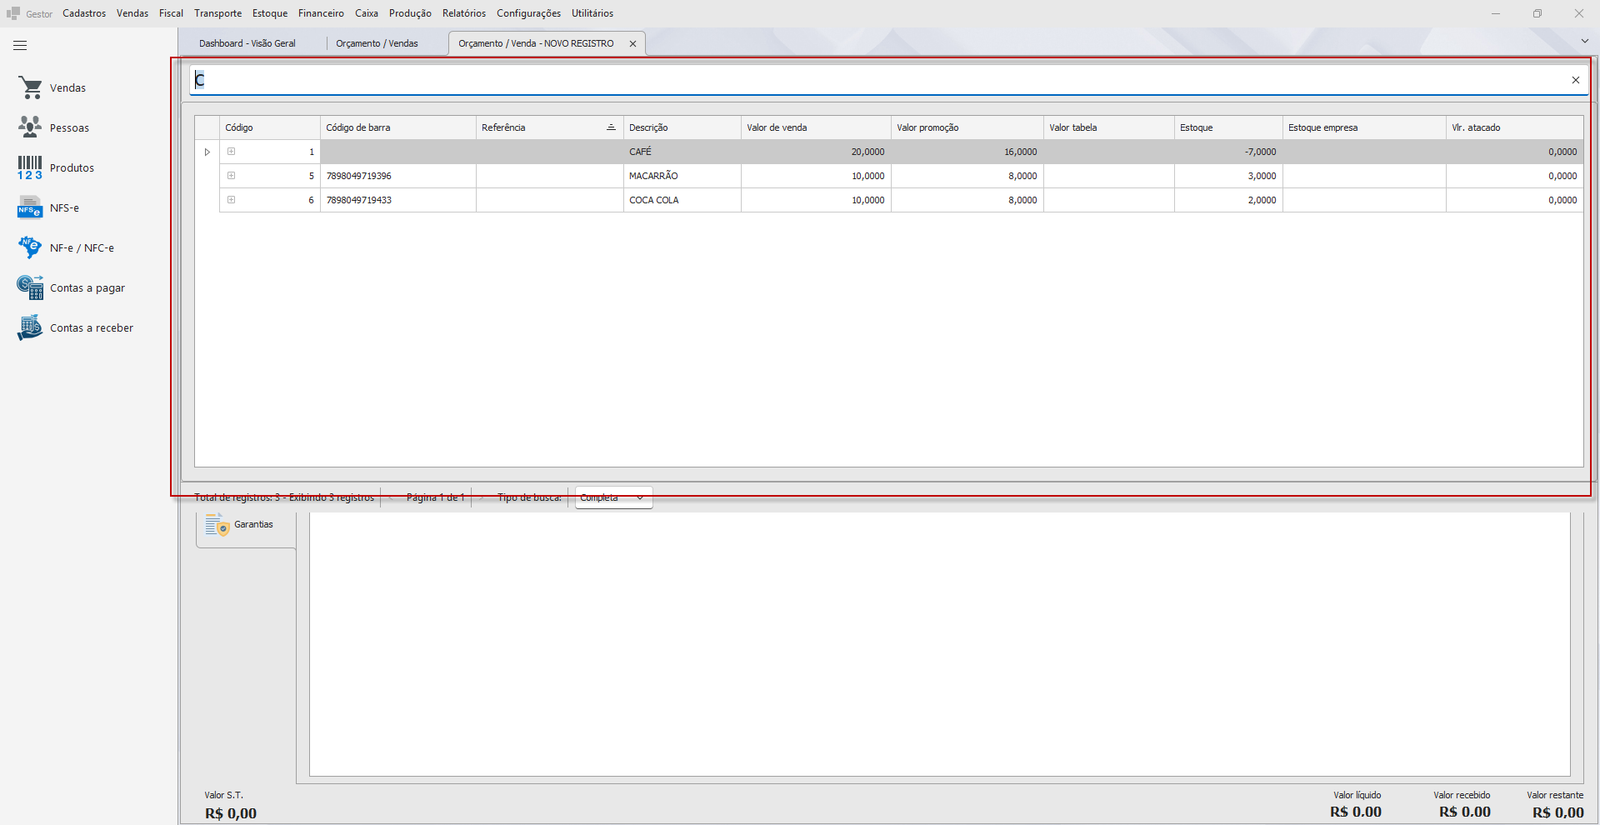
Task: Expand the CAFÉ product row
Action: point(231,152)
